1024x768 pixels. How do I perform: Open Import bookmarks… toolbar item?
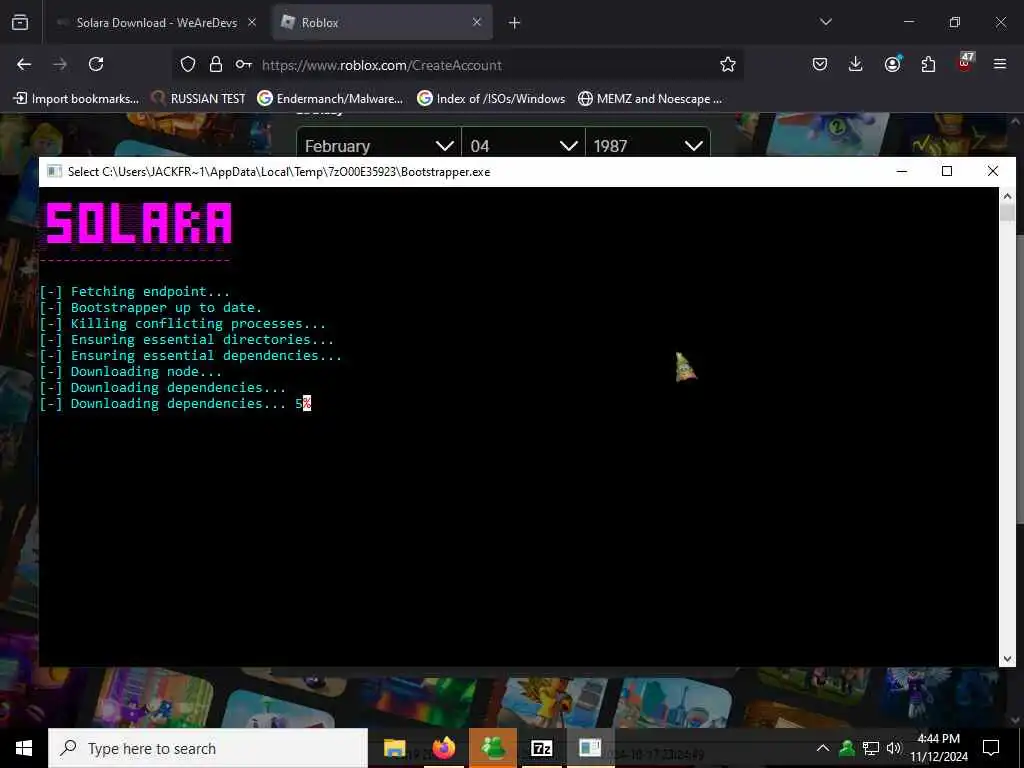(x=76, y=99)
